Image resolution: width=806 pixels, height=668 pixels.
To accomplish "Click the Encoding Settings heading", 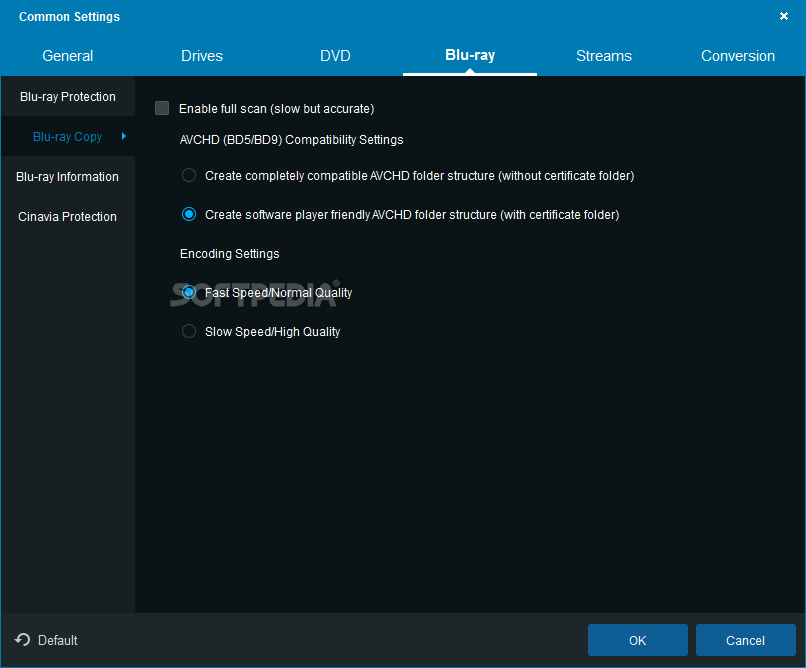I will tap(229, 254).
